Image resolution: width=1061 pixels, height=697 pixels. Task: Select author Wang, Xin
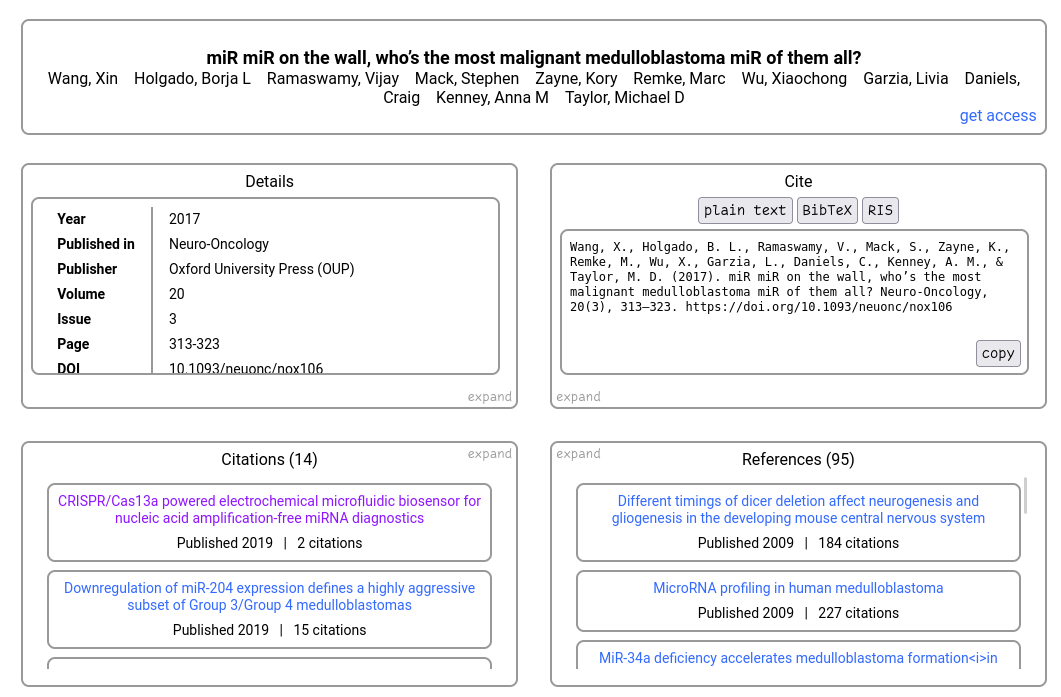click(82, 78)
